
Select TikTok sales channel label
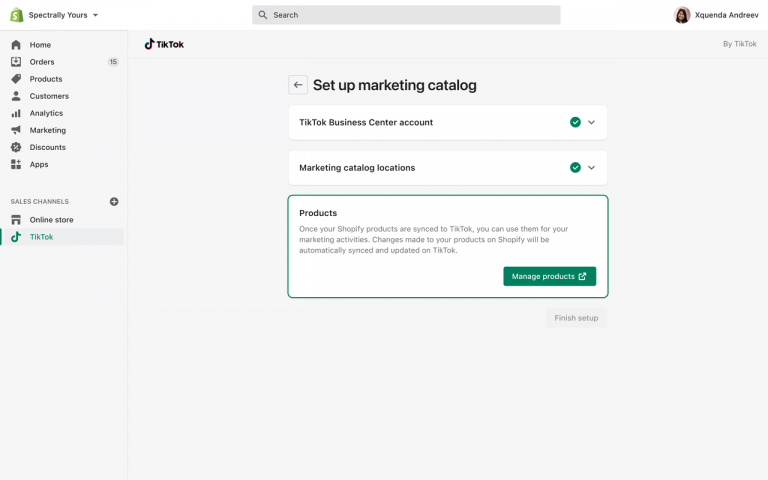click(41, 237)
